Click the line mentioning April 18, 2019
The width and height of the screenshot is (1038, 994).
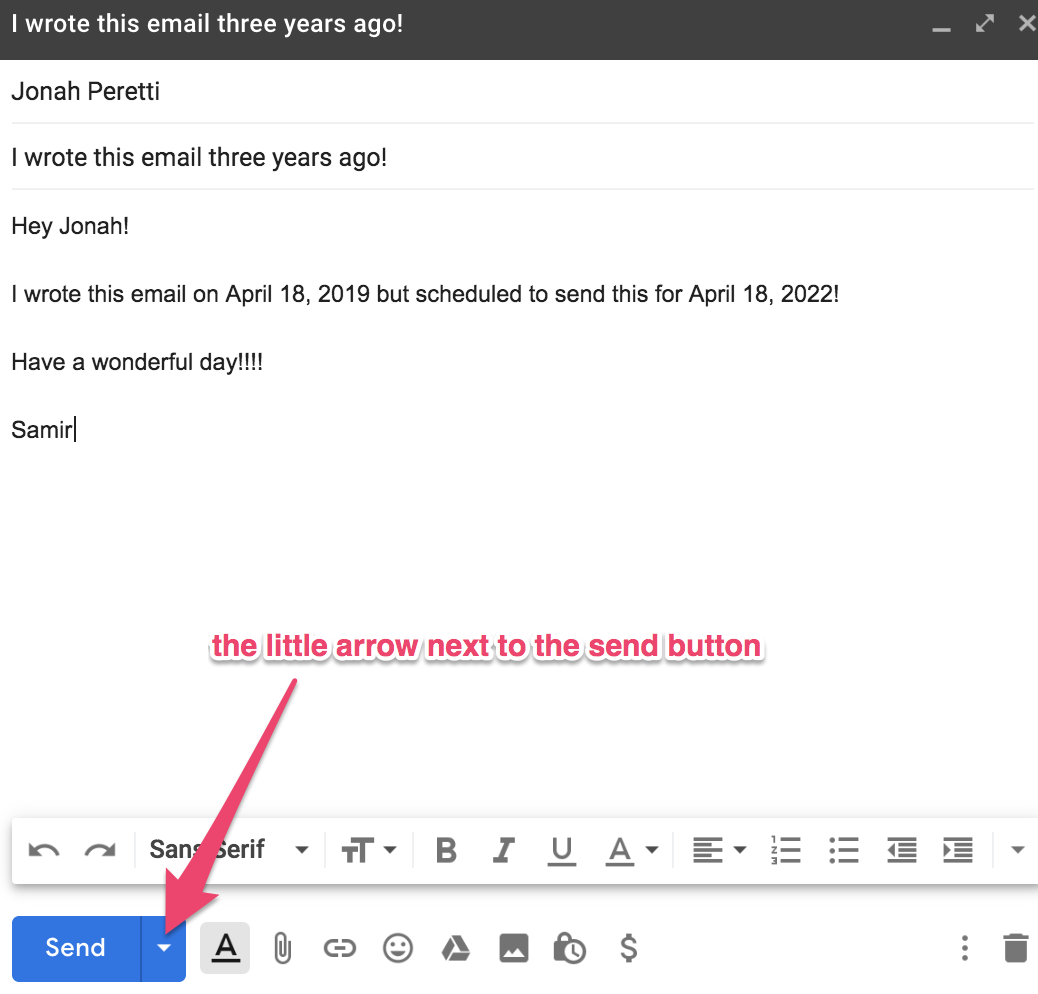[x=425, y=294]
